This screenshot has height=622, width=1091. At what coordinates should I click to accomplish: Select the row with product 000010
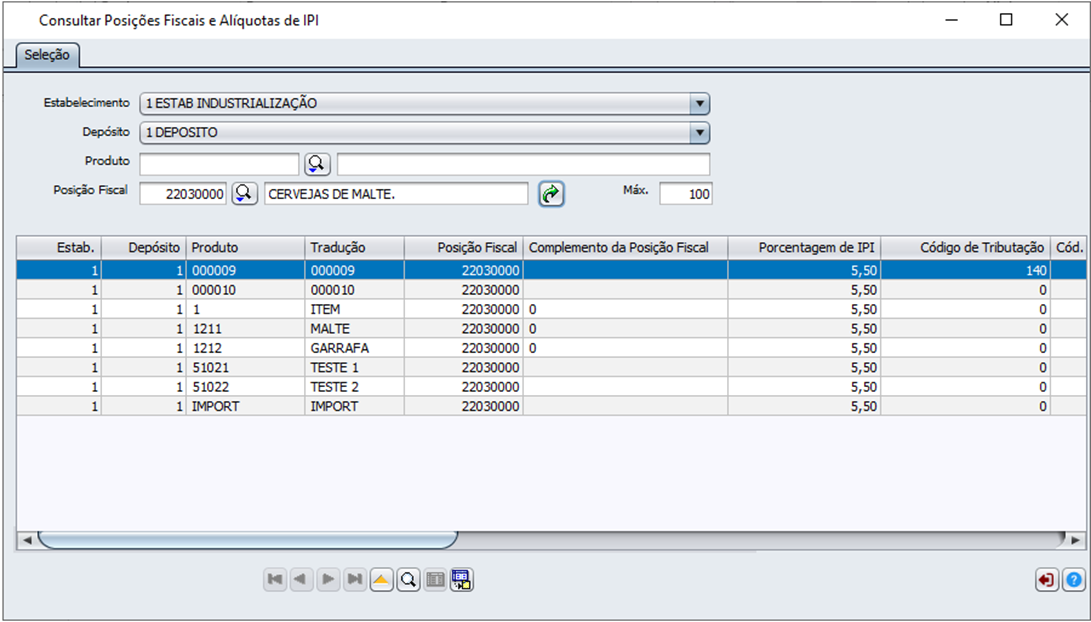pyautogui.click(x=551, y=289)
